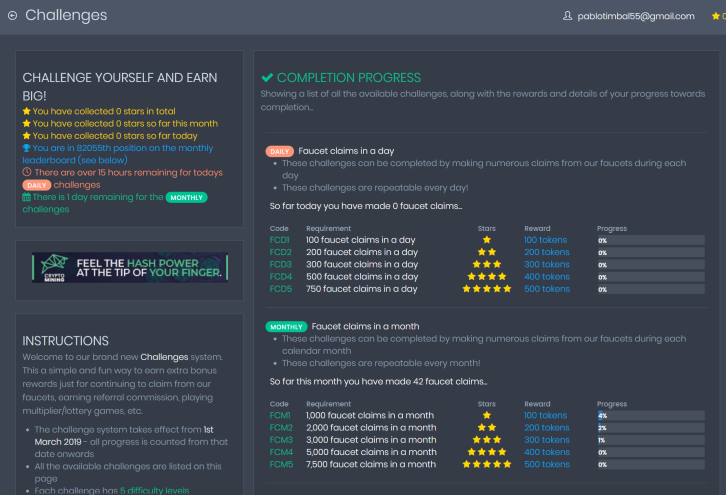Click 100 tokens reward for FCM1

tap(545, 415)
